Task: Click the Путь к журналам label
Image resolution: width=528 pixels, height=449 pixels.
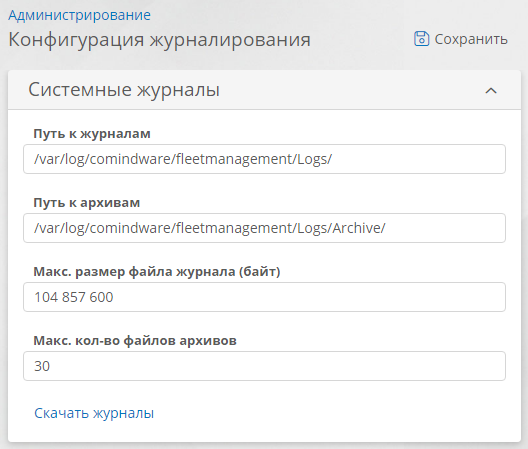Action: pos(92,134)
